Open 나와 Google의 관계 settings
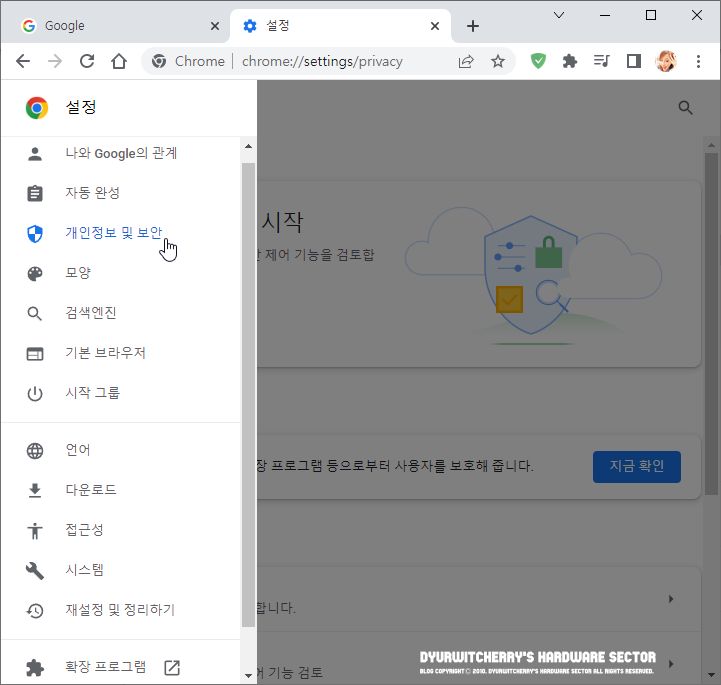 coord(120,154)
